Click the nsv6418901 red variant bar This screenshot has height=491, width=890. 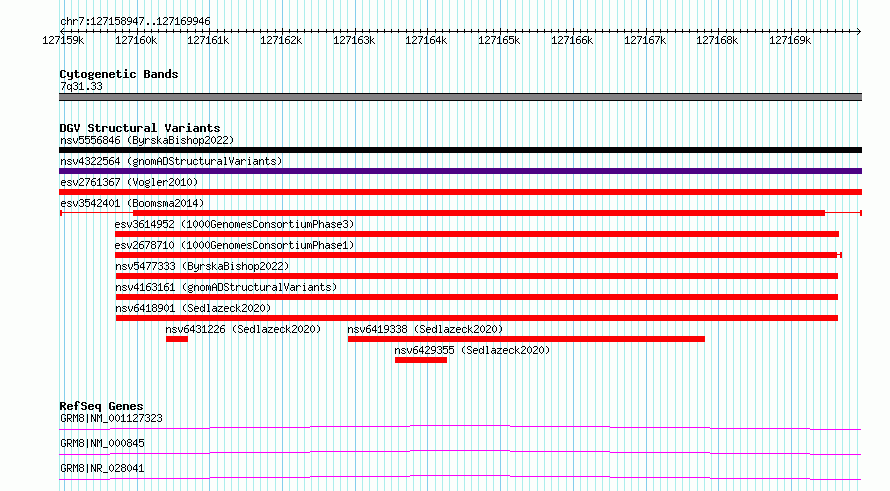click(477, 318)
